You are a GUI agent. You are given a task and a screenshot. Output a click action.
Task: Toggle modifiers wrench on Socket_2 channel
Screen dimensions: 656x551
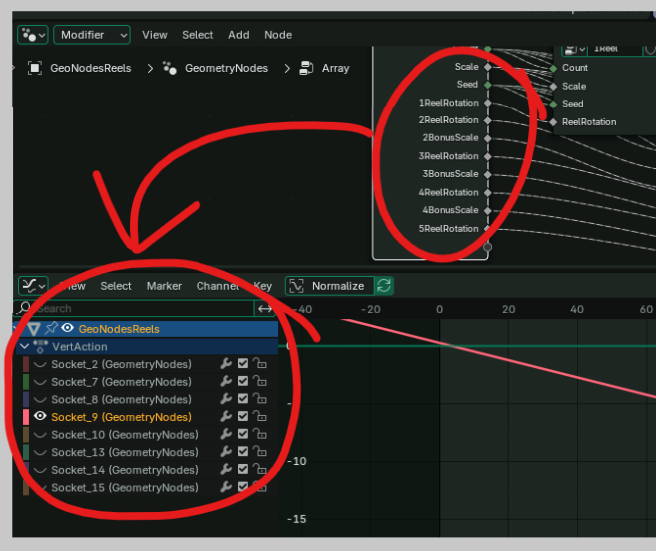[x=226, y=364]
